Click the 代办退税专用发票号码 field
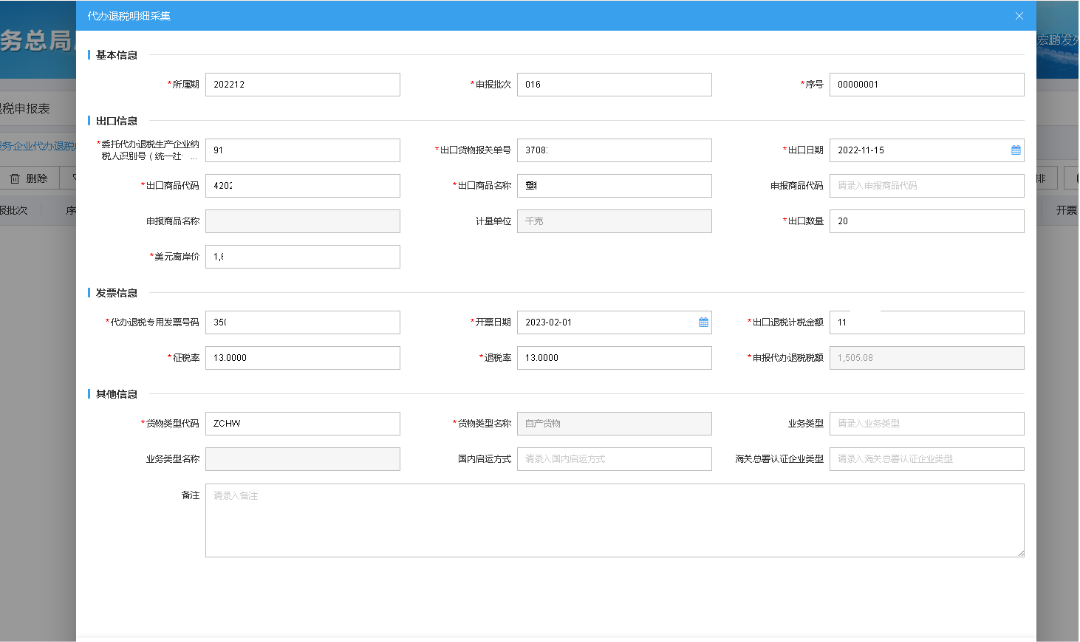This screenshot has width=1080, height=642. (302, 322)
